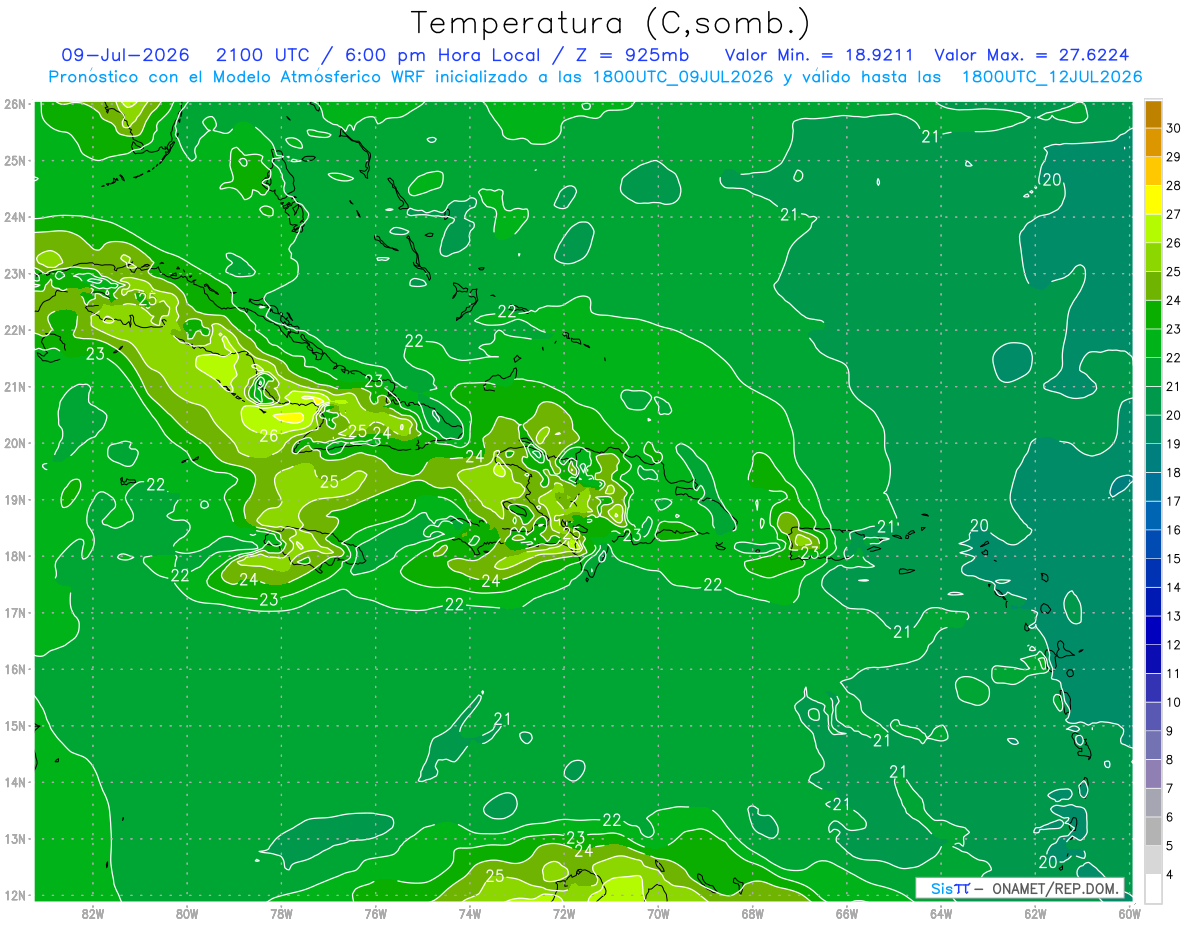Click the "2100 UTC" time text

point(261,55)
